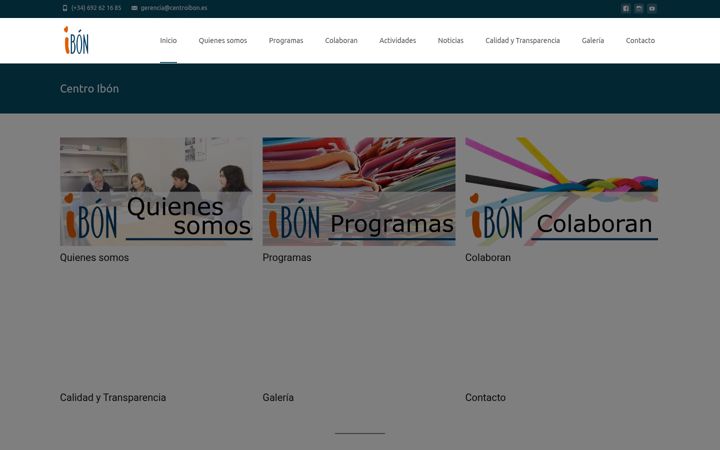Screen dimensions: 720x450
Task: Open Programas in navigation bar
Action: pyautogui.click(x=286, y=40)
